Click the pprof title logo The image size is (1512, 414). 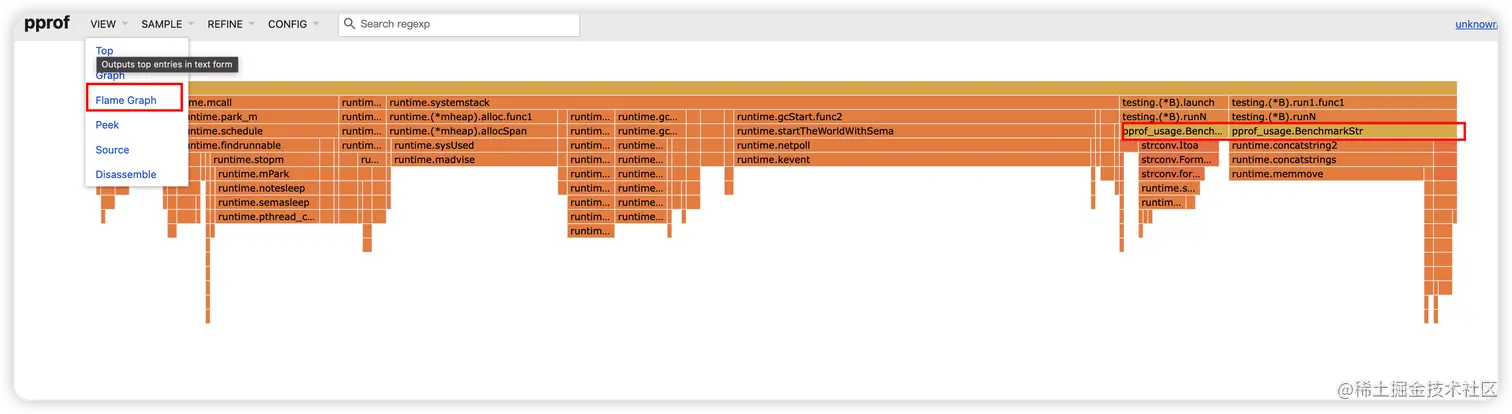pos(48,24)
